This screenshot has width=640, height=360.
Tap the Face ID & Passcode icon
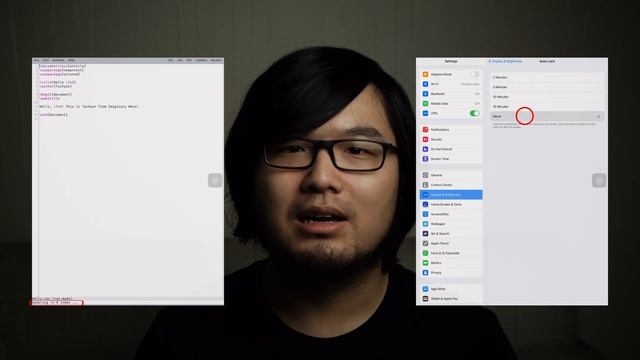pos(425,253)
